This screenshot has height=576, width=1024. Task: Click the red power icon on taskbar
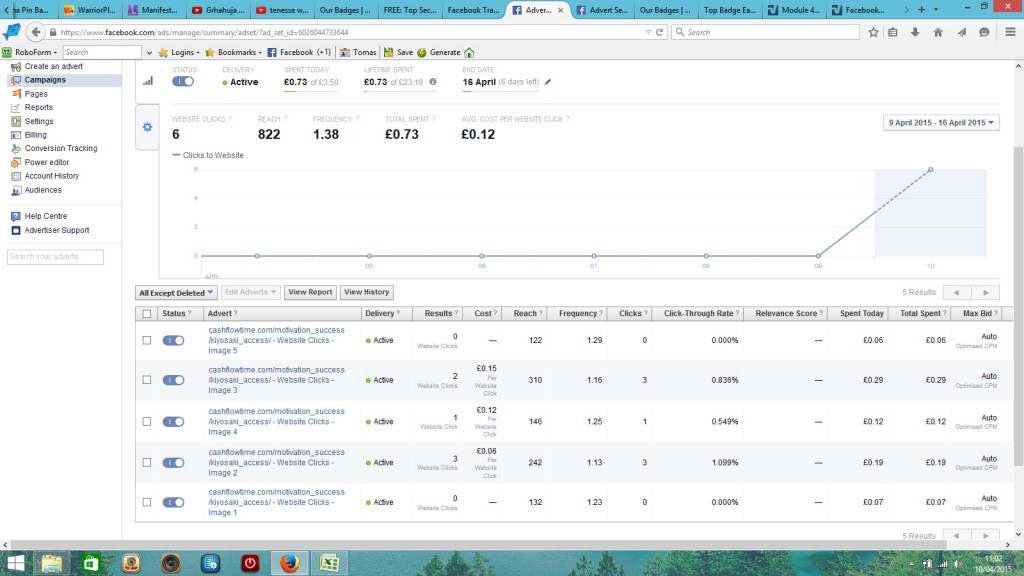(x=250, y=563)
